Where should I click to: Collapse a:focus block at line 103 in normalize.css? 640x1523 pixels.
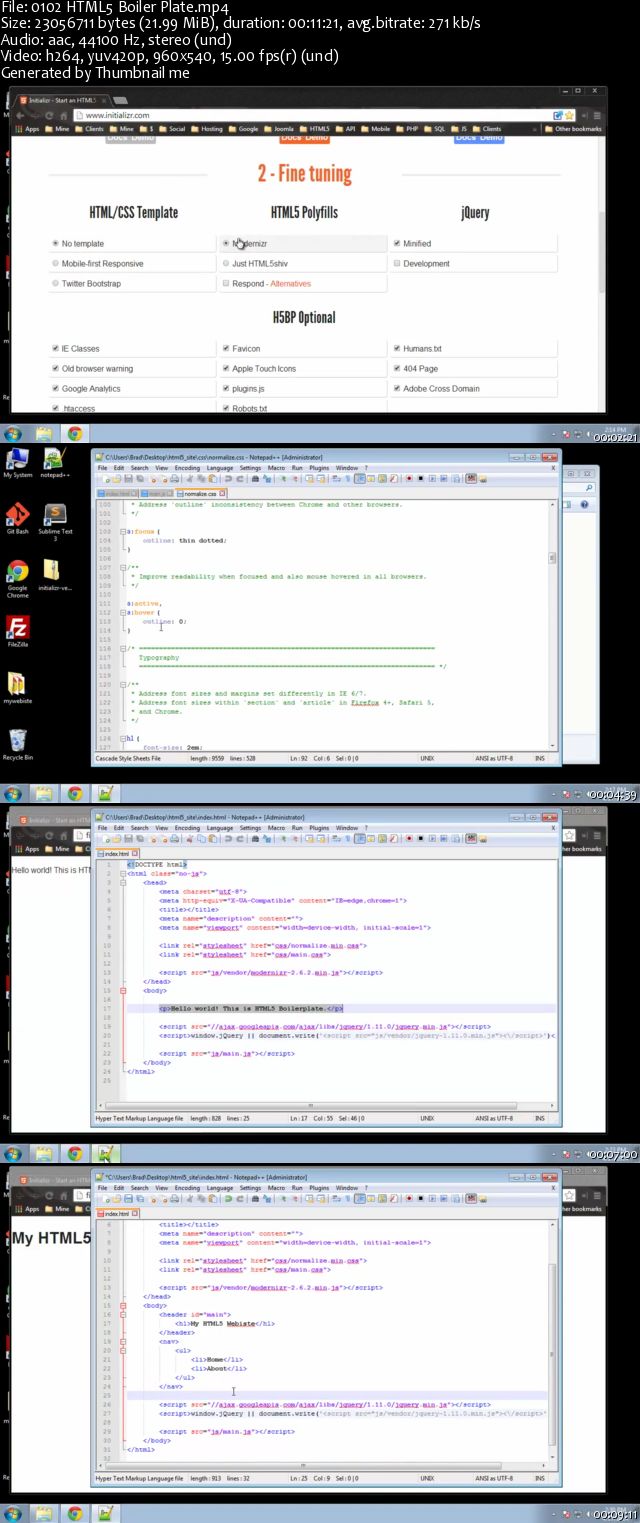tap(124, 532)
